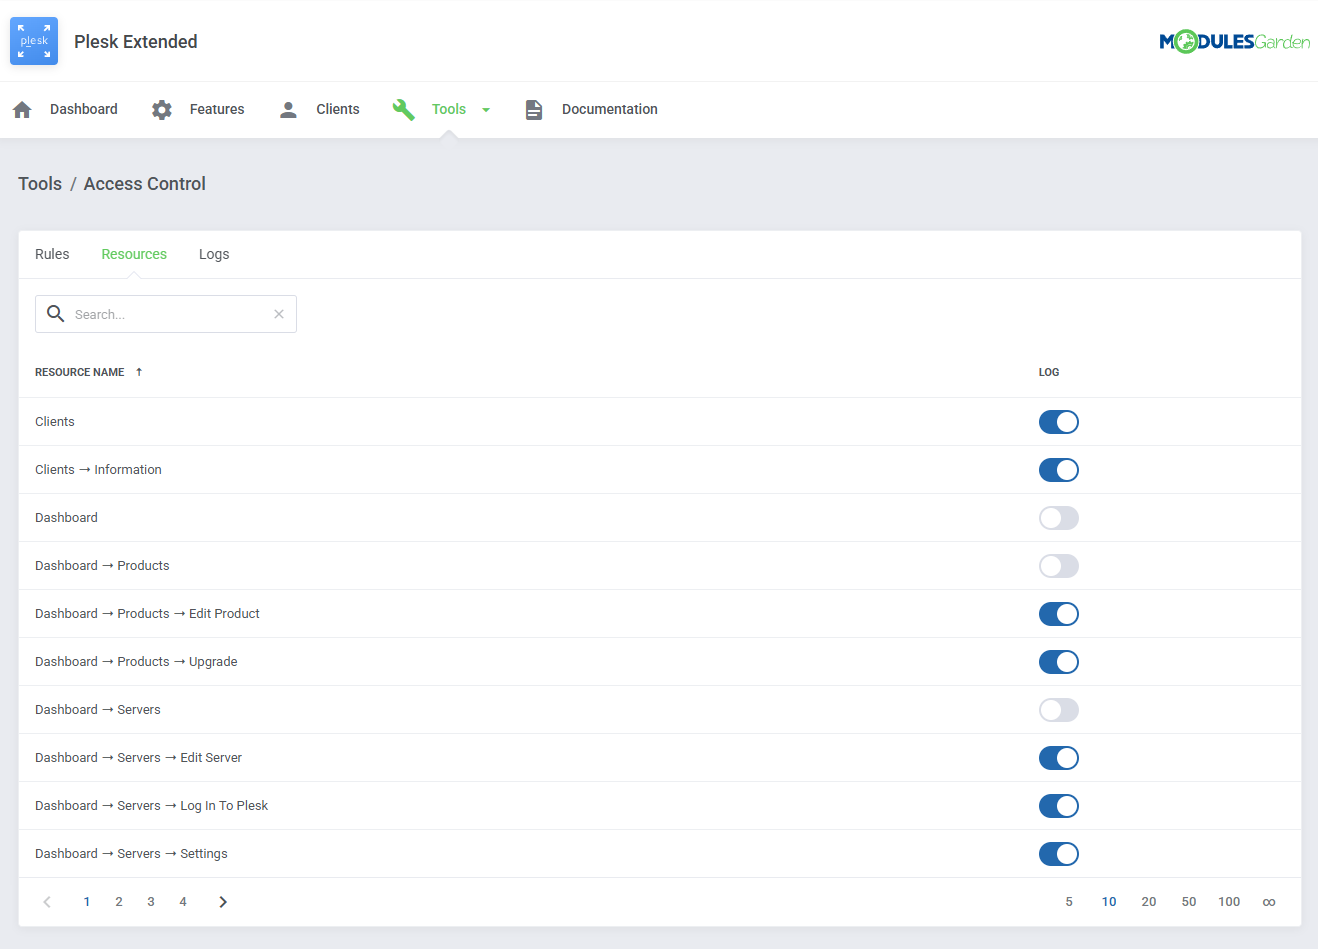
Task: Click the gear icon next to Features
Action: [161, 109]
